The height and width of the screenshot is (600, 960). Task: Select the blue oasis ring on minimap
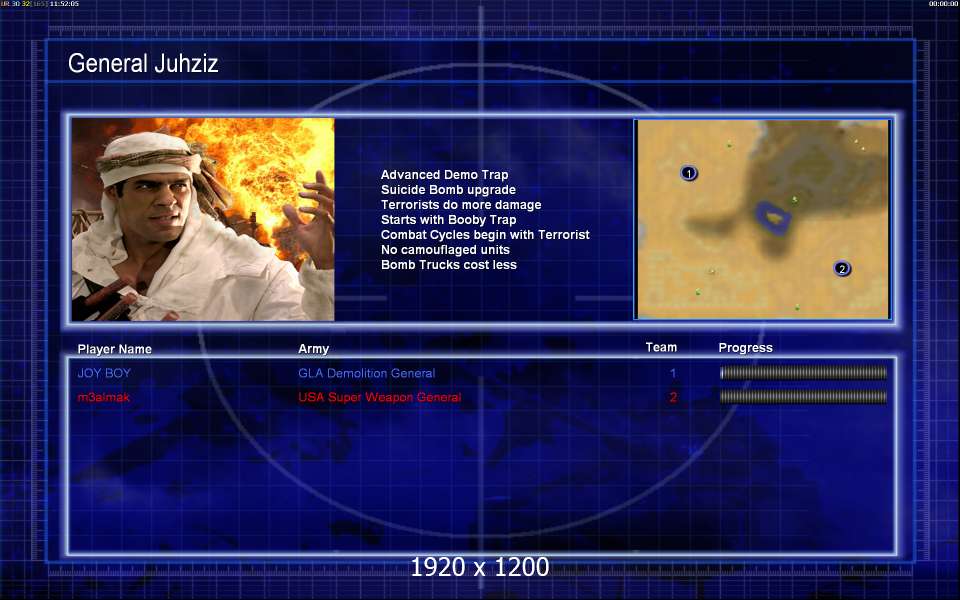pos(773,217)
